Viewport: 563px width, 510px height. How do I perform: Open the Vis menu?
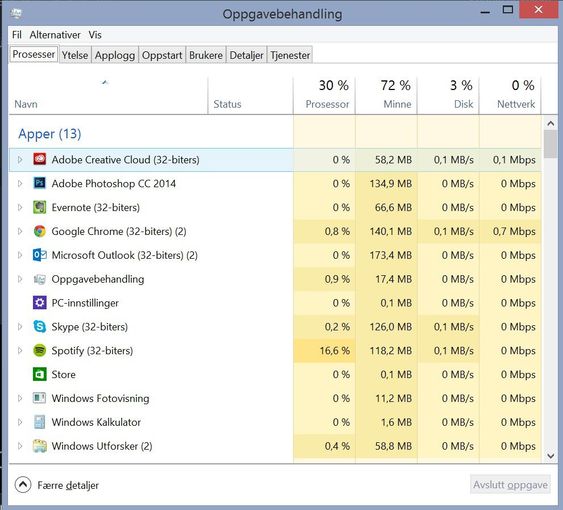click(95, 35)
